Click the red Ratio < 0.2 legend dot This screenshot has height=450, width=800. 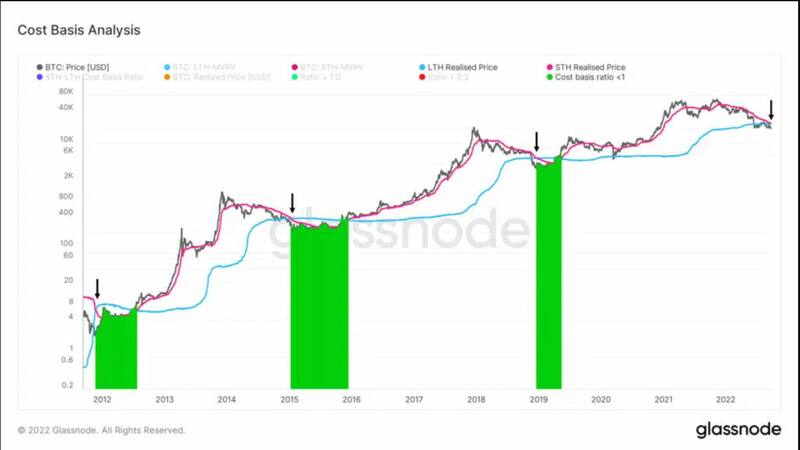[422, 78]
